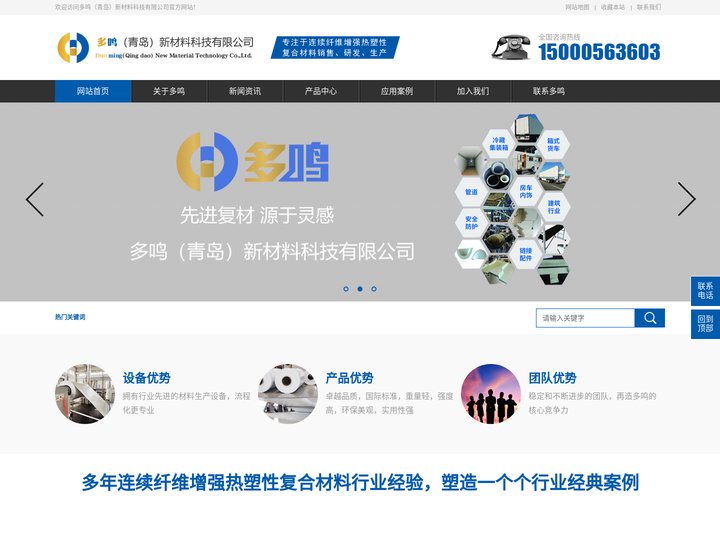Open the 产品中心 menu item
Viewport: 720px width, 540px height.
pos(321,91)
